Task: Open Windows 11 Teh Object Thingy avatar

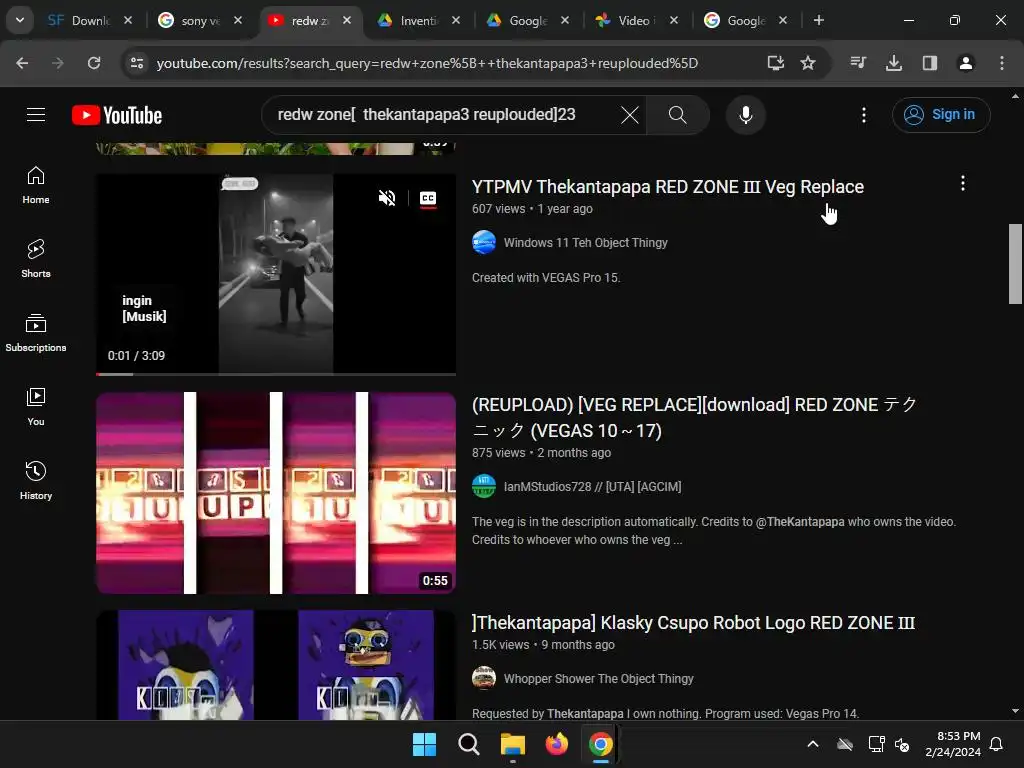Action: point(484,242)
